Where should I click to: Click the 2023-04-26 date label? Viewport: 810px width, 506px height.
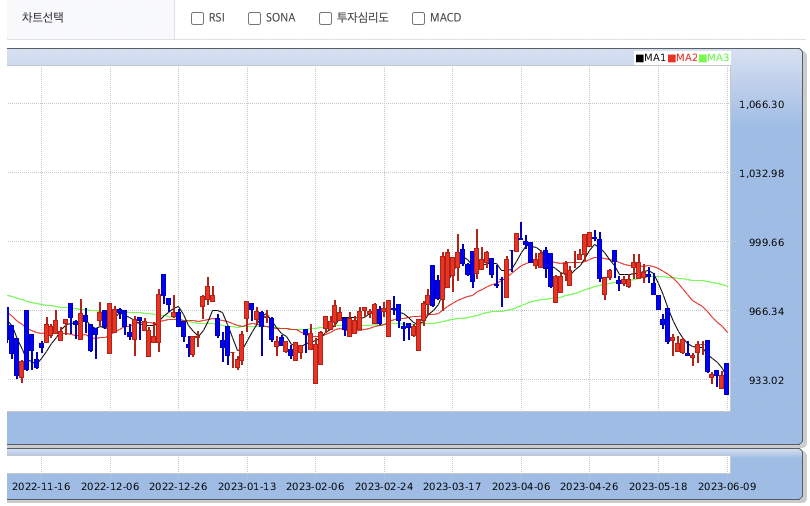(x=589, y=486)
